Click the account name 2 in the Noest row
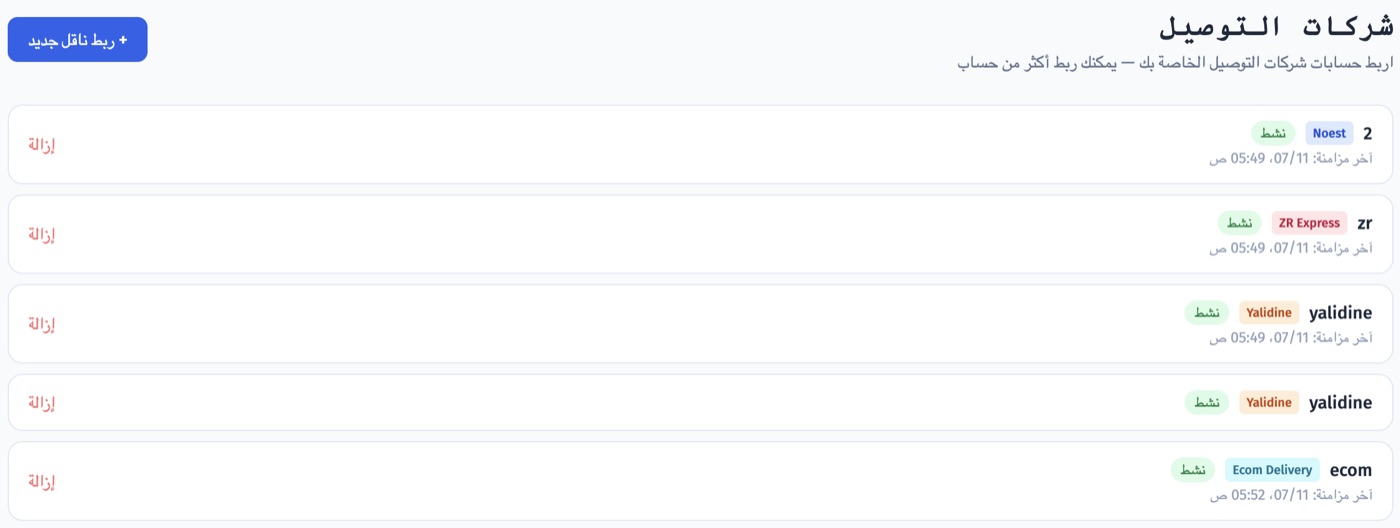Viewport: 1400px width, 528px height. pos(1367,134)
